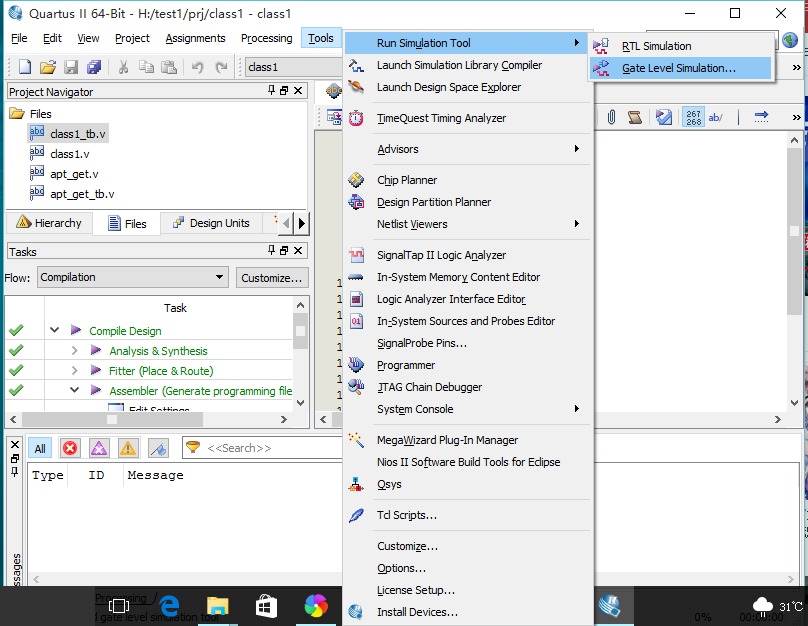Pin the Project Navigator panel
Image resolution: width=808 pixels, height=626 pixels.
point(272,91)
